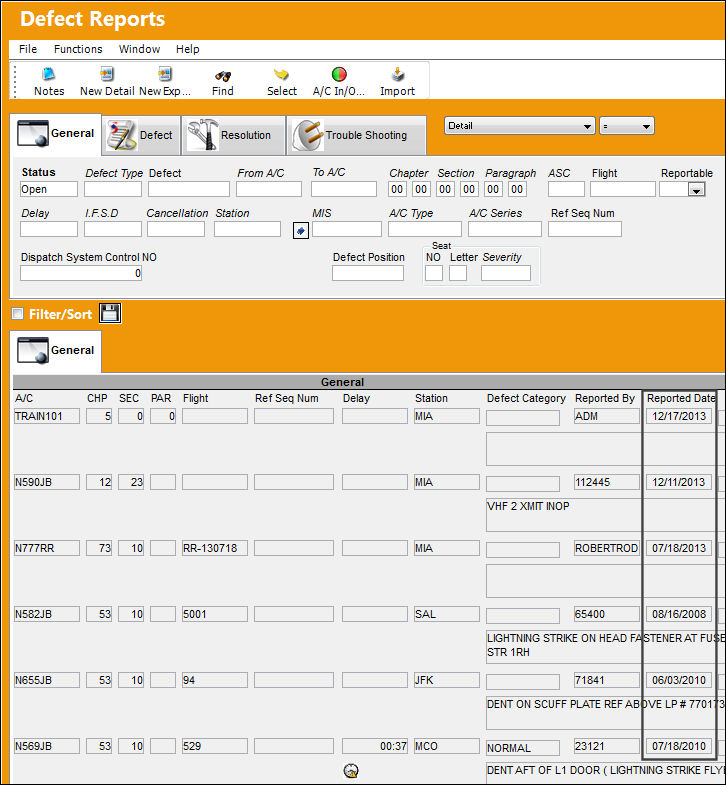Image resolution: width=726 pixels, height=785 pixels.
Task: Click the MIS input field
Action: click(346, 229)
